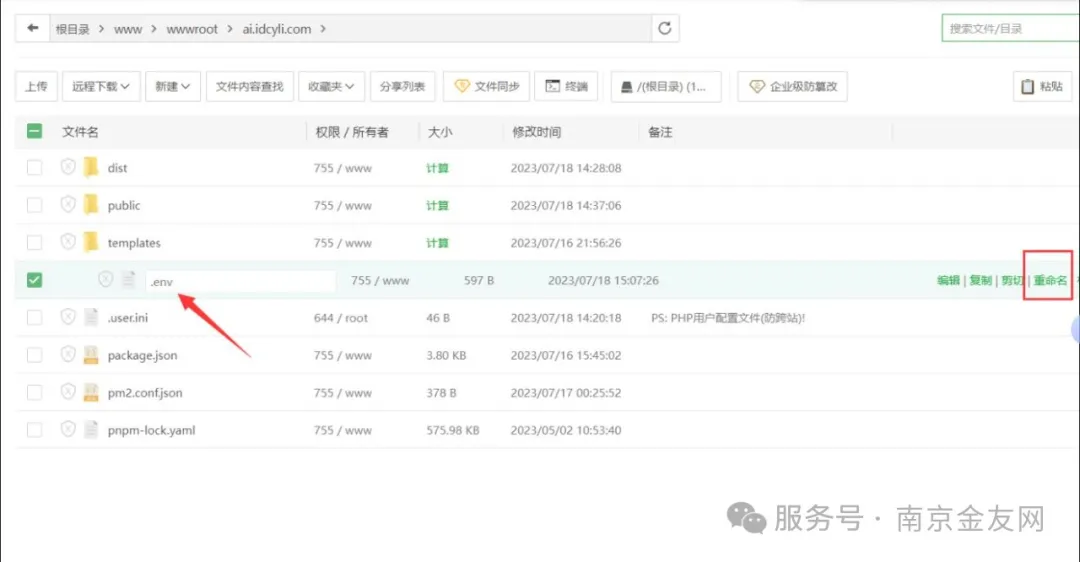Click the .user.ini file icon
1080x562 pixels.
[91, 317]
